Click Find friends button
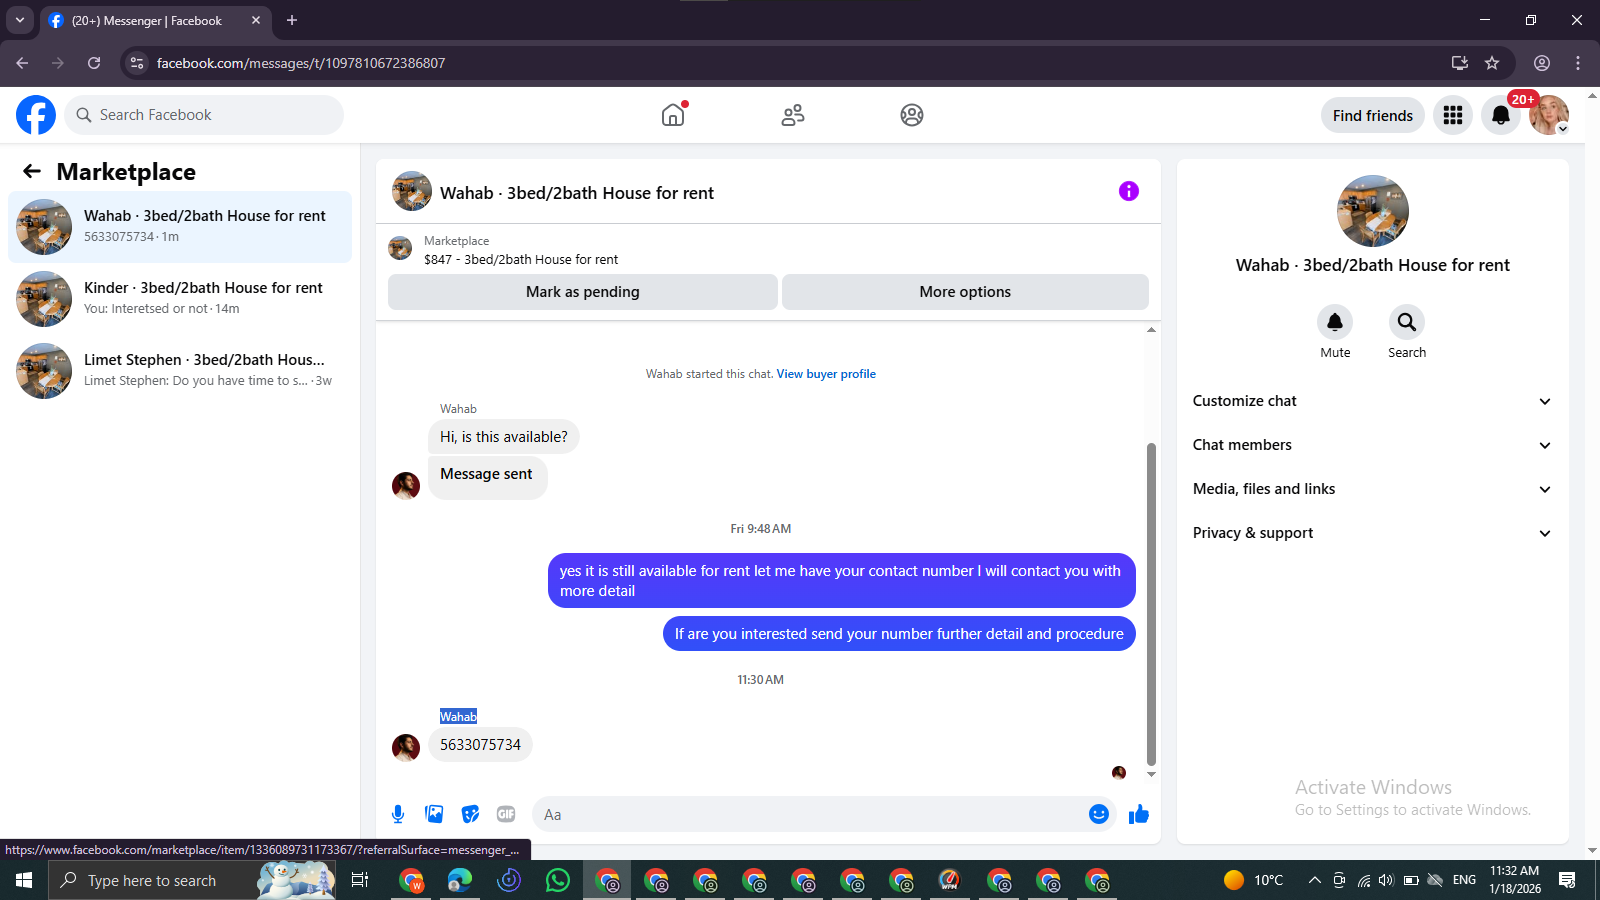Screen dimensions: 1600x900 (x=1372, y=115)
